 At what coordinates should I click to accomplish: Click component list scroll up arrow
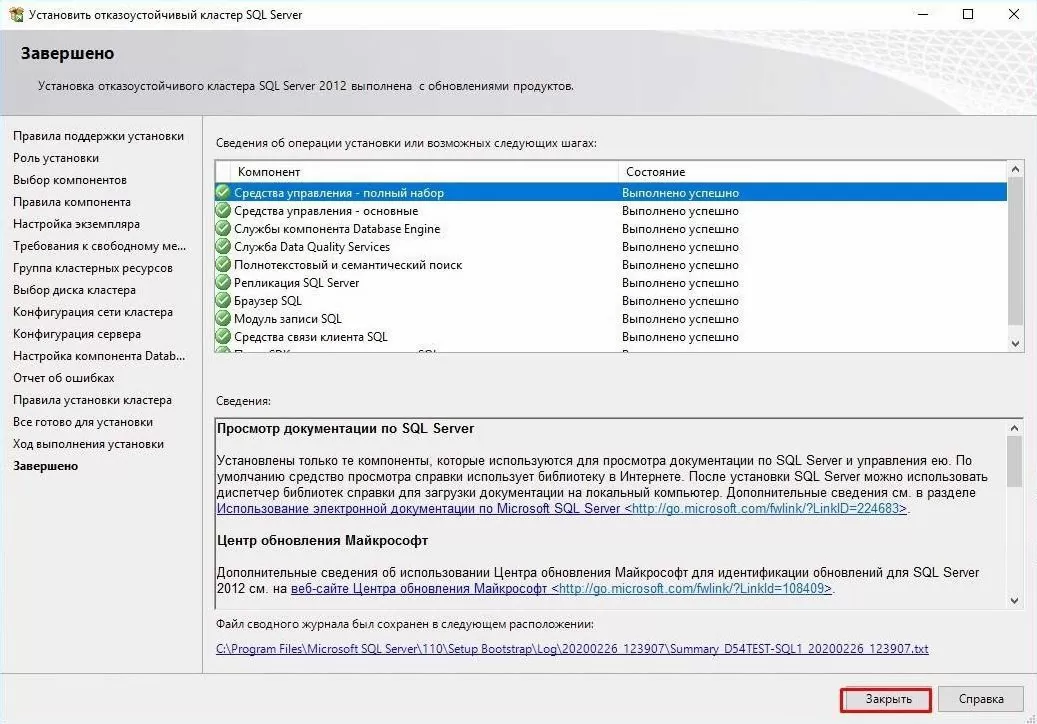coord(1015,169)
